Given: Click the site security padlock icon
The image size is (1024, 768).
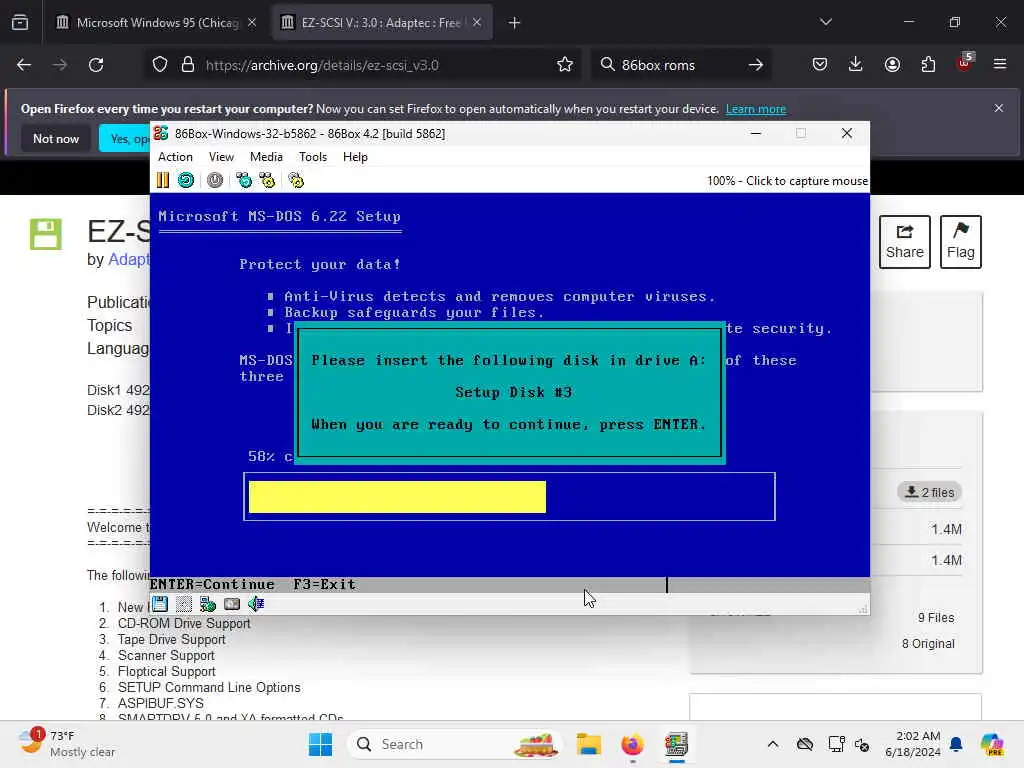Looking at the screenshot, I should pos(188,65).
